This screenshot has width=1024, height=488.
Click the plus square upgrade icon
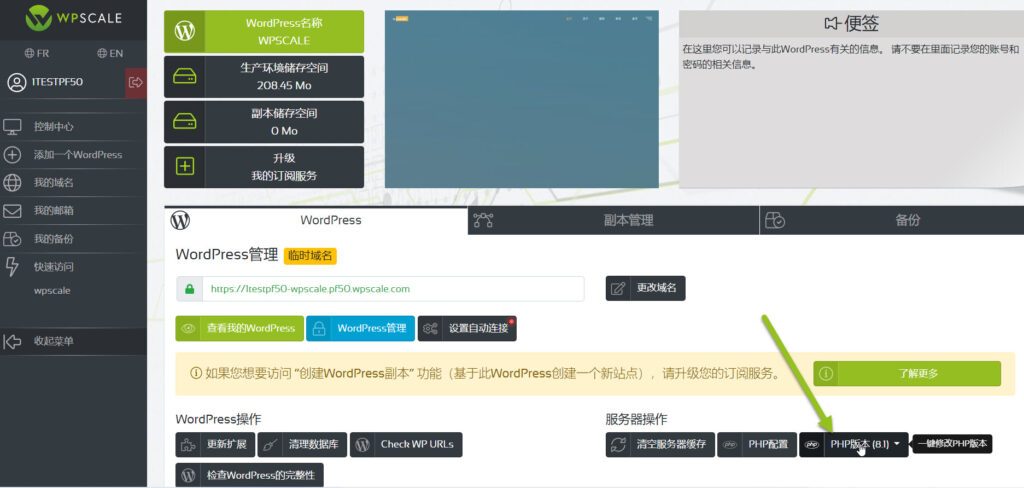[x=185, y=167]
